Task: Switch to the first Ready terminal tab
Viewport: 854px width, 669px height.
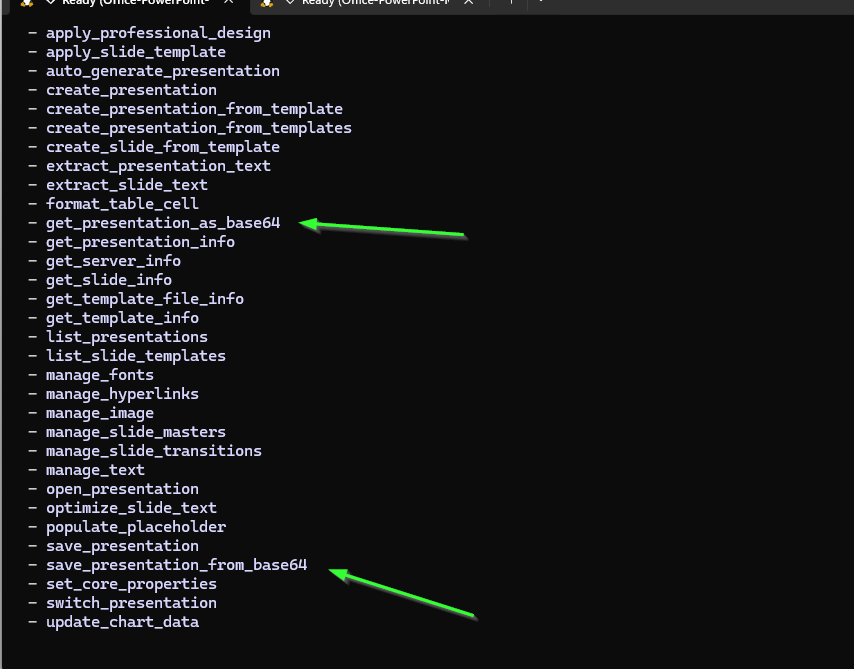Action: (130, 3)
